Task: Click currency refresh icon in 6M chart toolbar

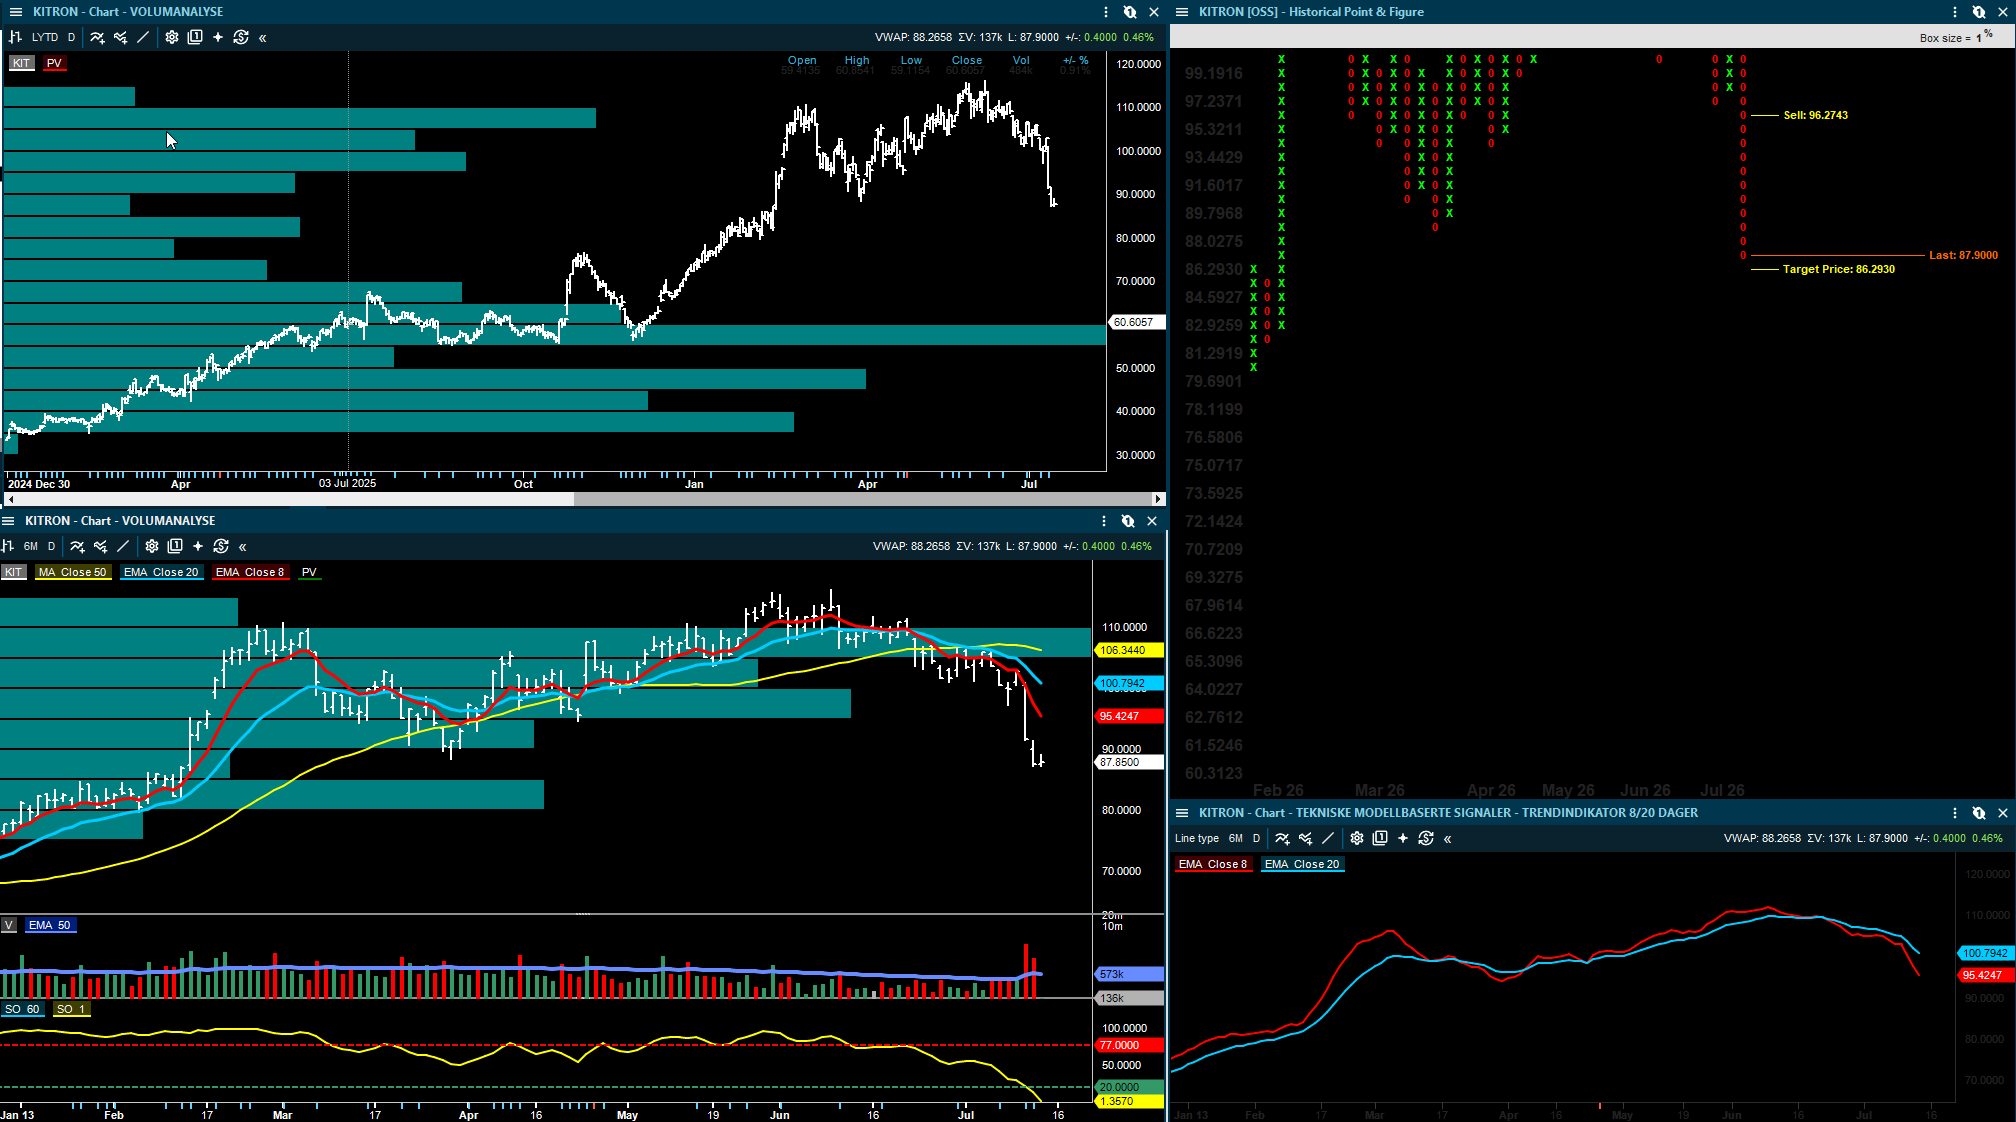Action: coord(221,546)
